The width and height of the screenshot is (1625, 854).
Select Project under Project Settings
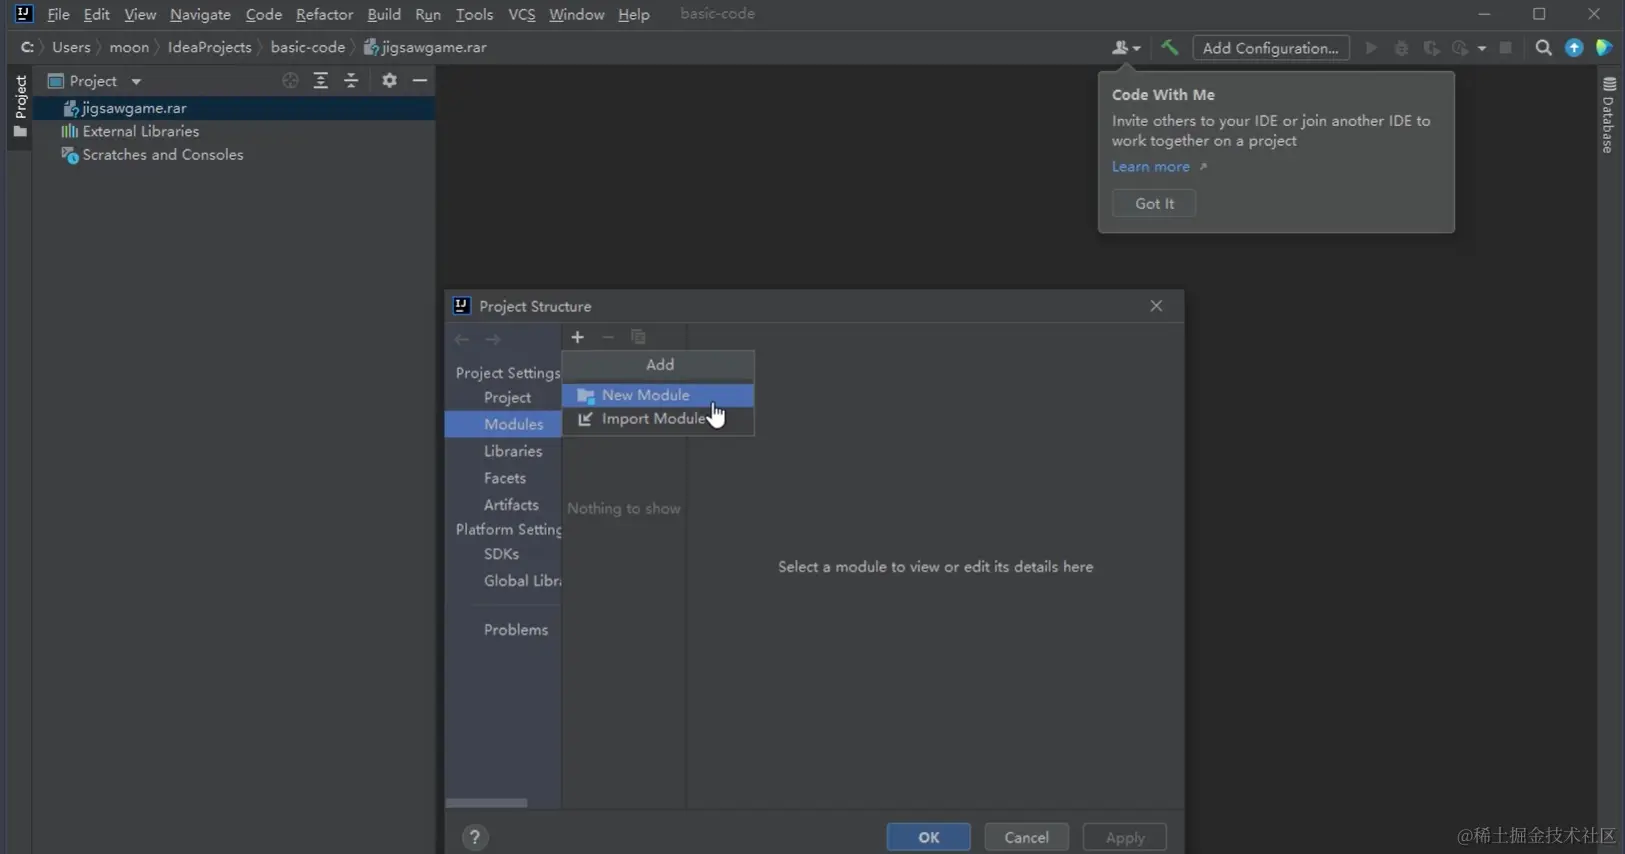[x=507, y=397]
